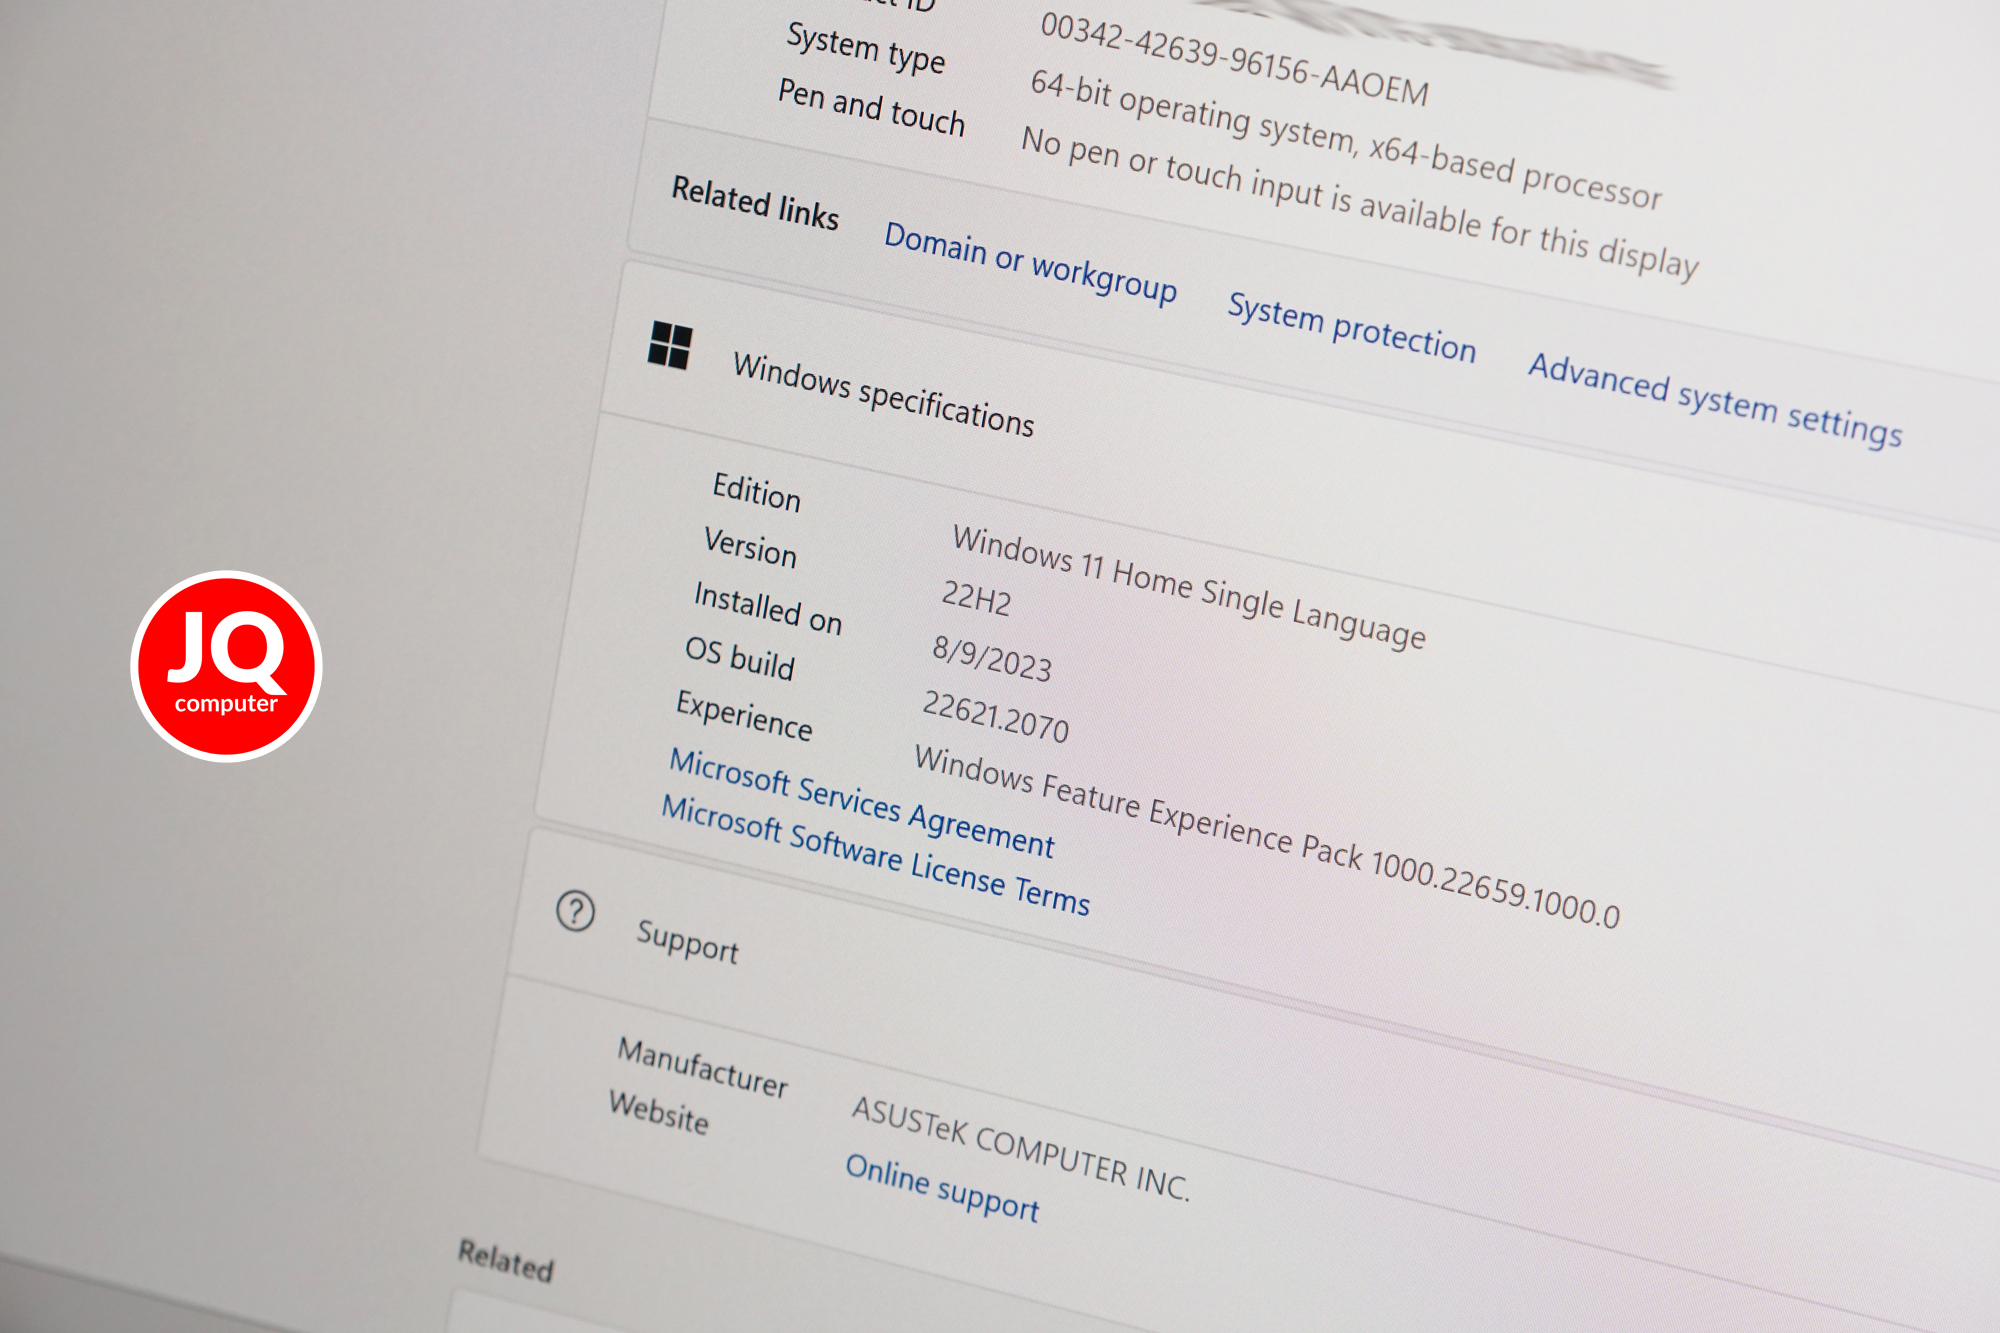Select the '64-bit operating system, x64-based processor' text
Image resolution: width=2000 pixels, height=1333 pixels.
(1345, 140)
